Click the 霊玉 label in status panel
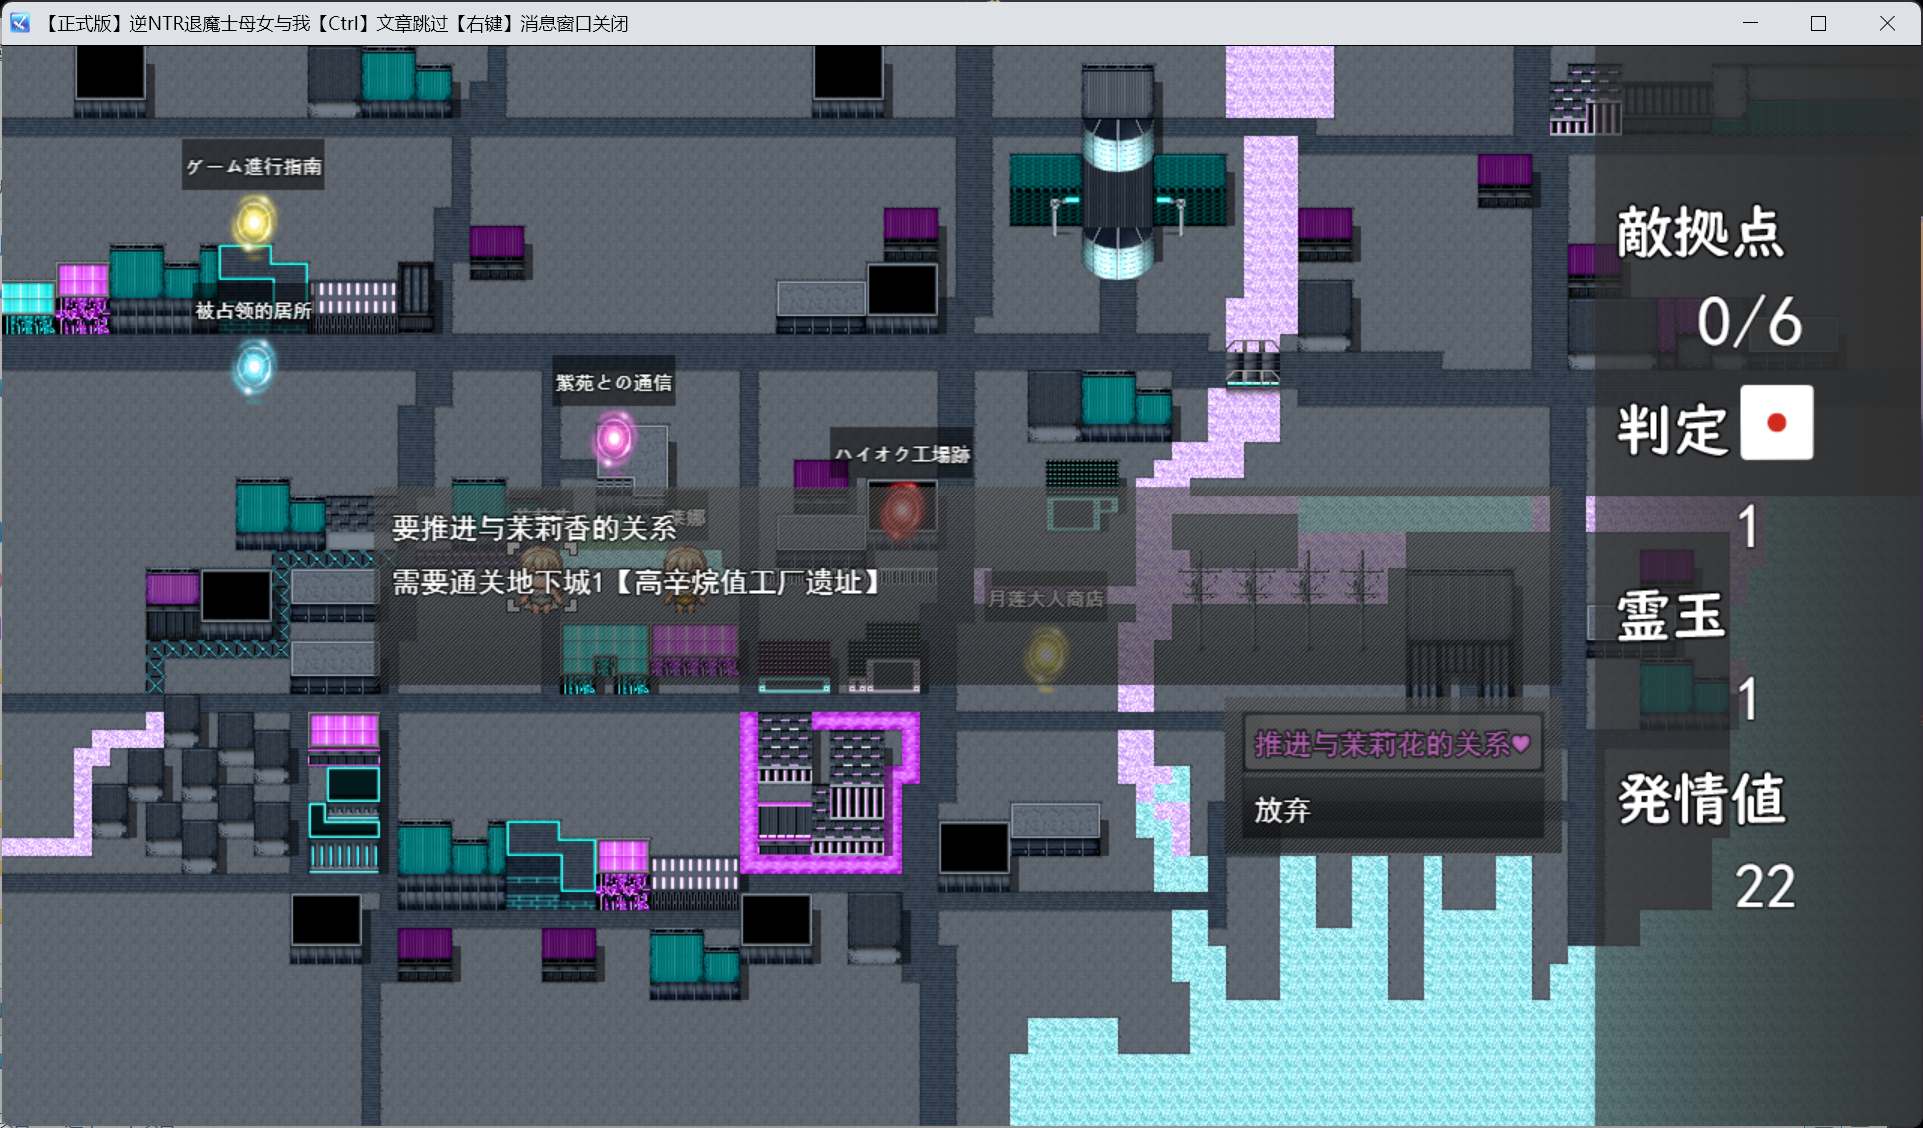 coord(1670,615)
